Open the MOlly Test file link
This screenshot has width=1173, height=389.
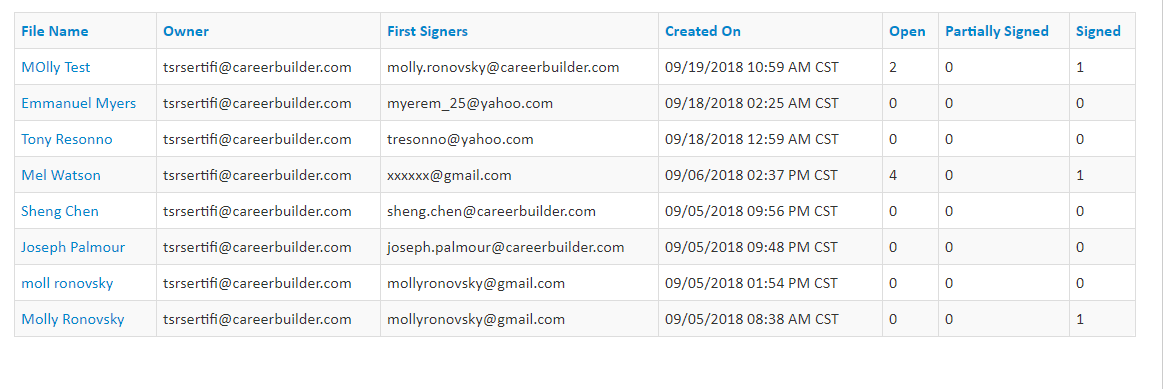tap(55, 67)
